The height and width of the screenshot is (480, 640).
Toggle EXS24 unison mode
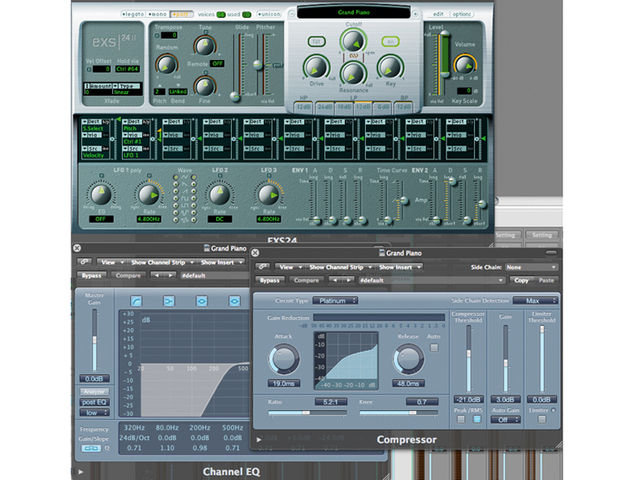click(269, 14)
